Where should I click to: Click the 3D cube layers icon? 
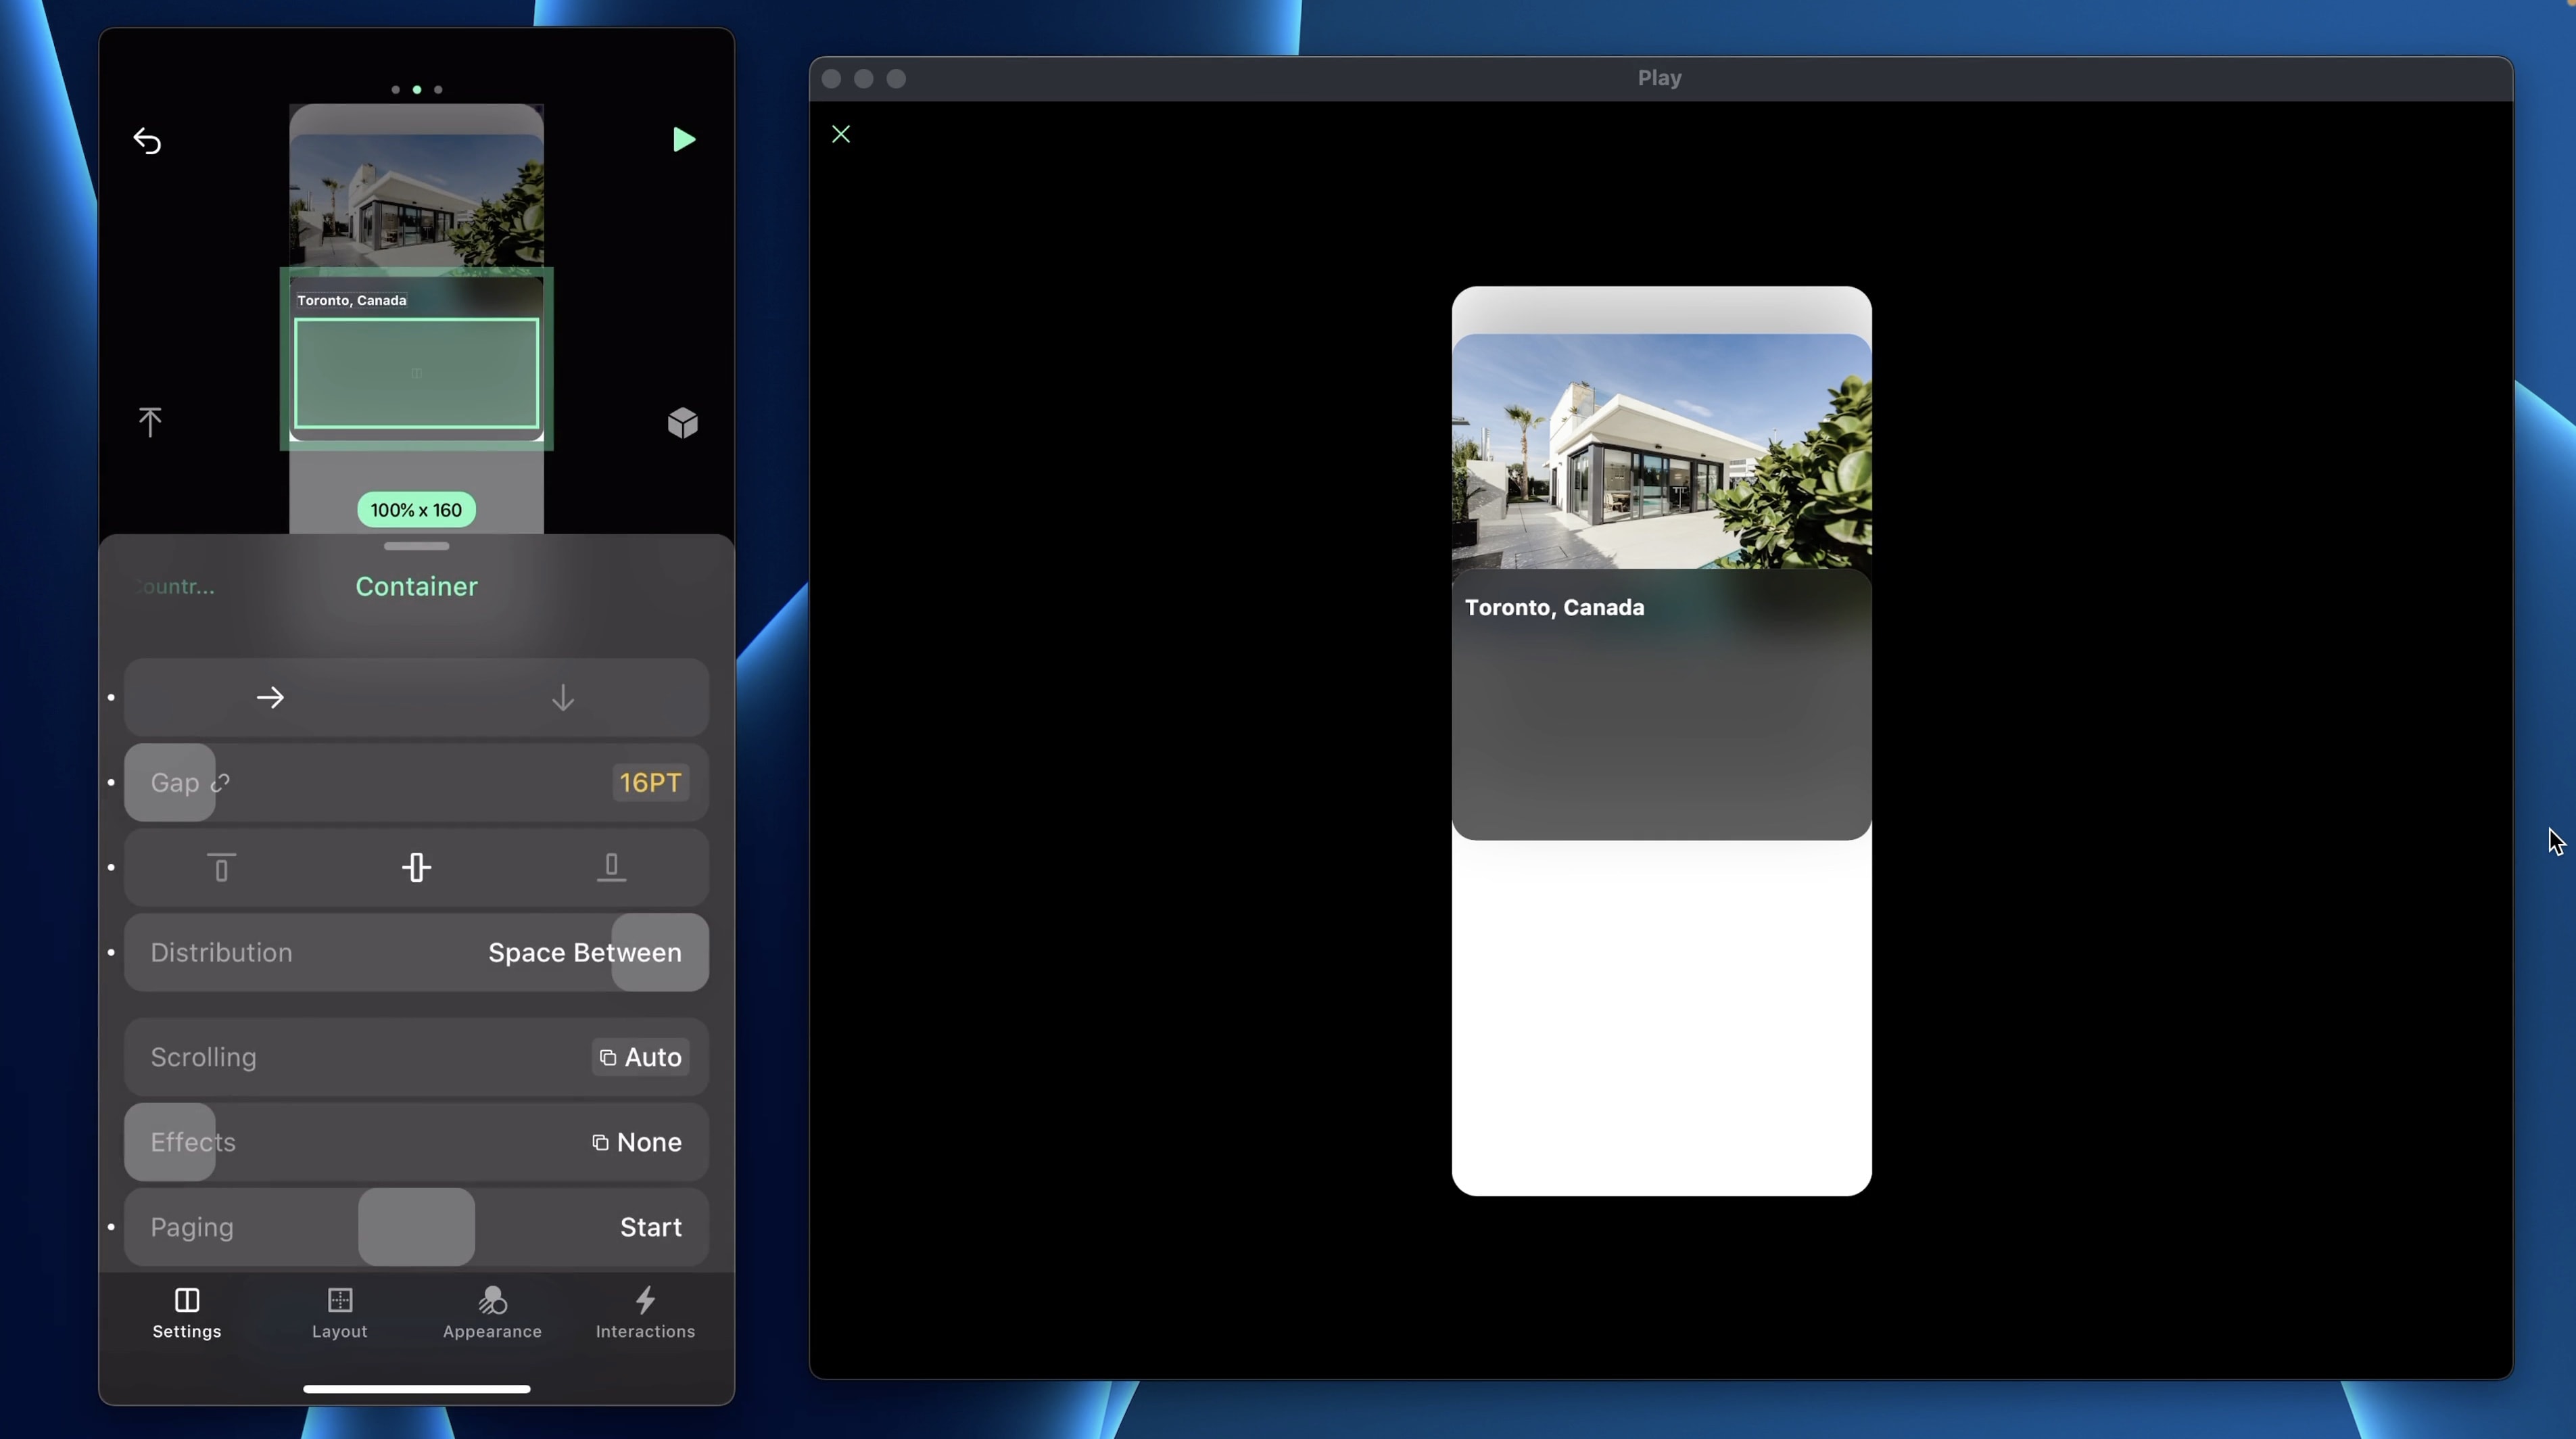pyautogui.click(x=682, y=423)
